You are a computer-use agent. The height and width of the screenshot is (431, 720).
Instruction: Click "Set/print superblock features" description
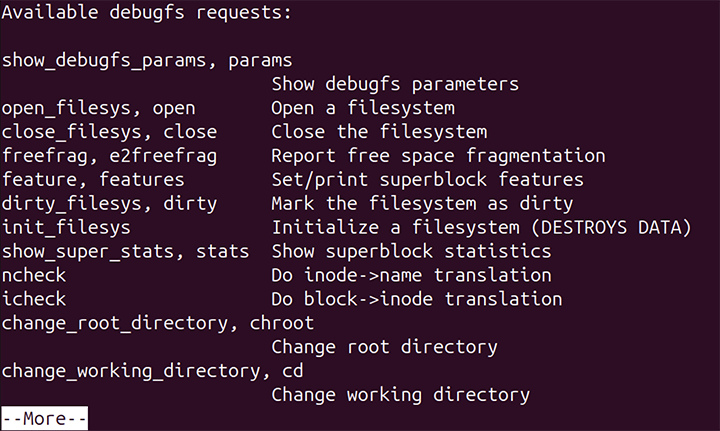coord(427,180)
